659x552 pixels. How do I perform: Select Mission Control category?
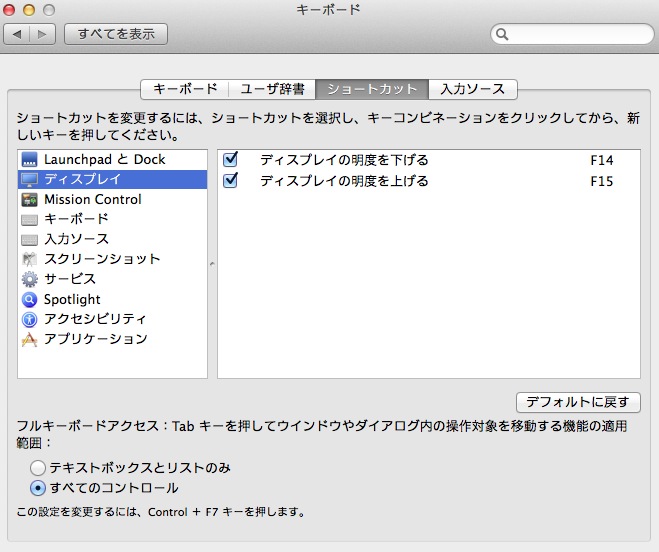(113, 199)
